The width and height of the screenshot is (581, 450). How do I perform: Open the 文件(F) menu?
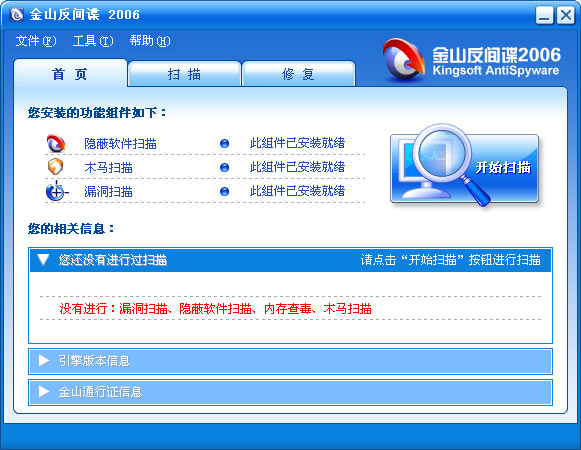coord(36,41)
